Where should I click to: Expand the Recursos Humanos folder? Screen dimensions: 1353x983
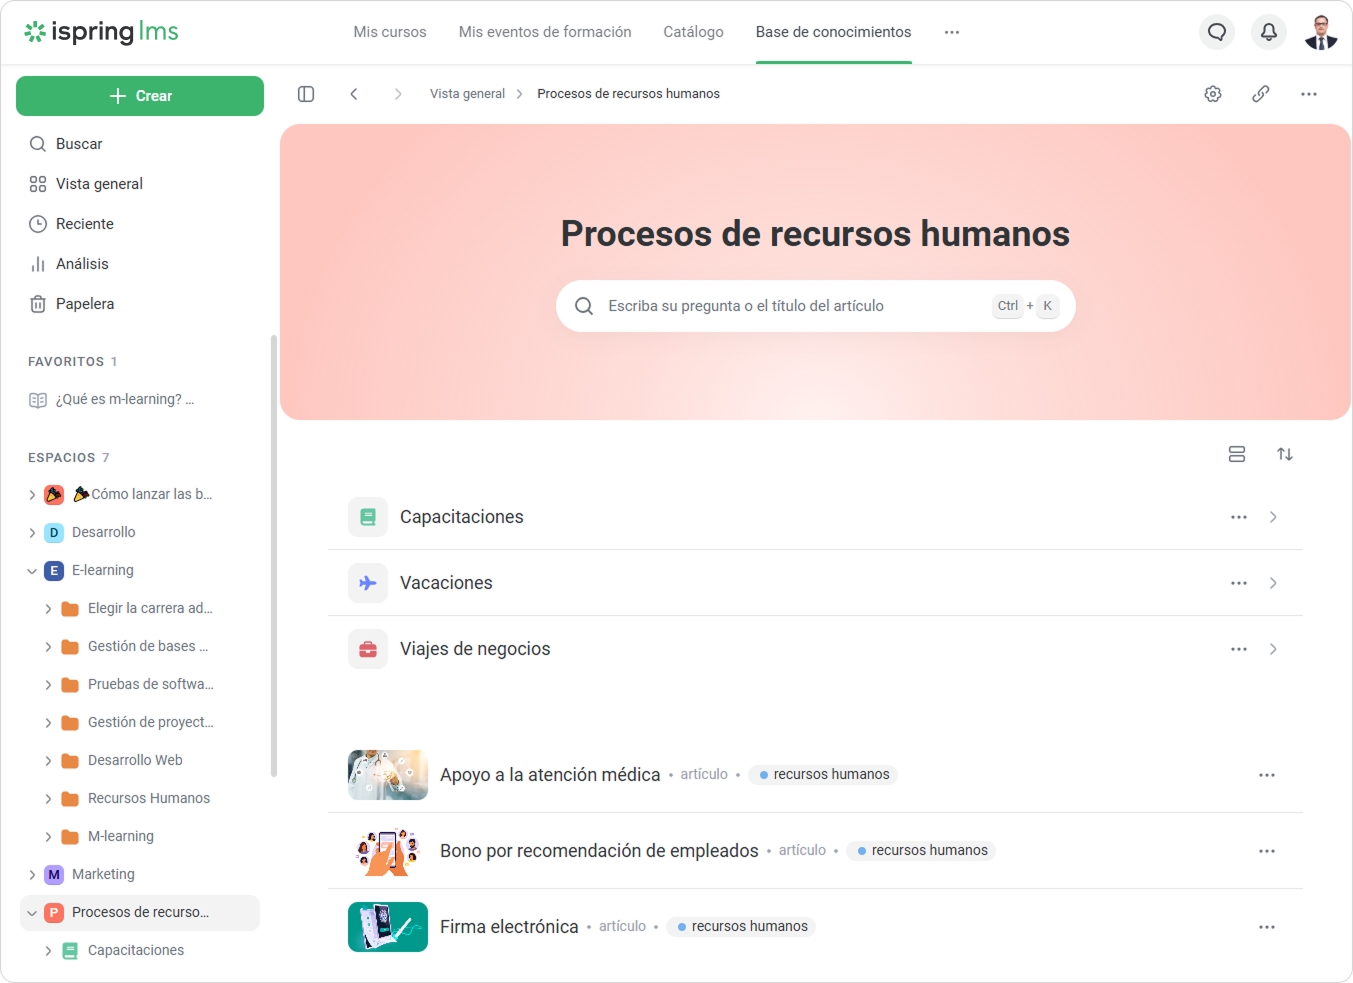(x=47, y=798)
